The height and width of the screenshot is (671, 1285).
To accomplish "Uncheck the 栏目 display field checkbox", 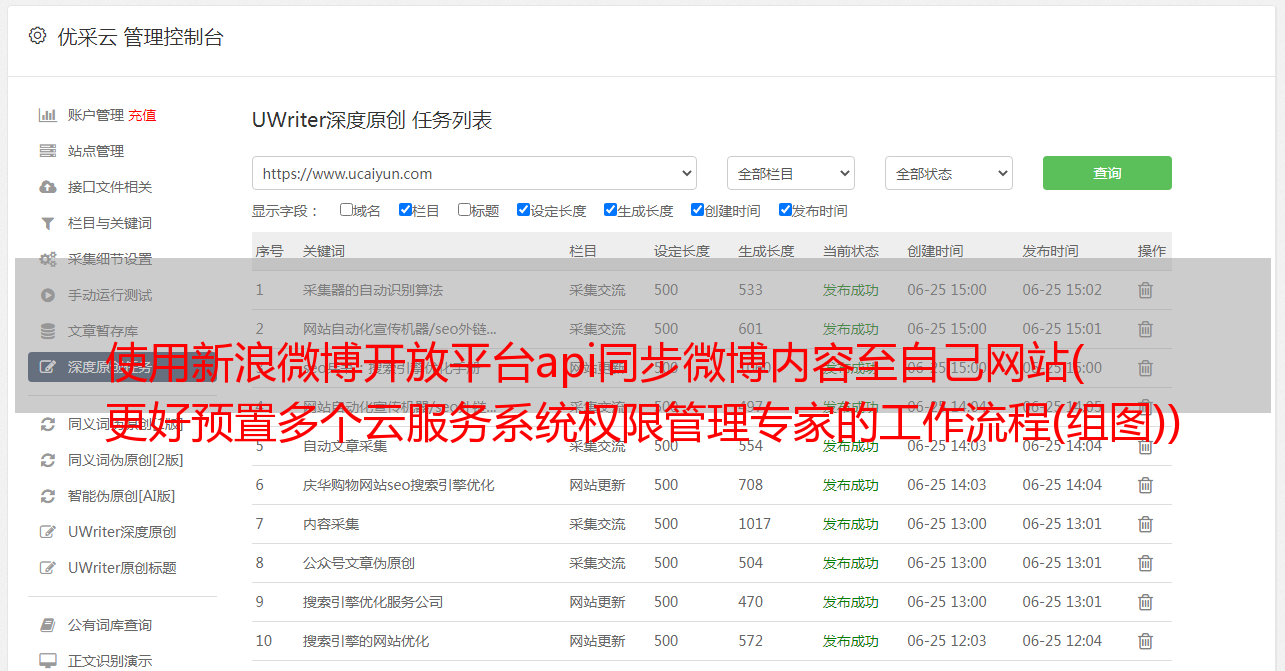I will [405, 210].
